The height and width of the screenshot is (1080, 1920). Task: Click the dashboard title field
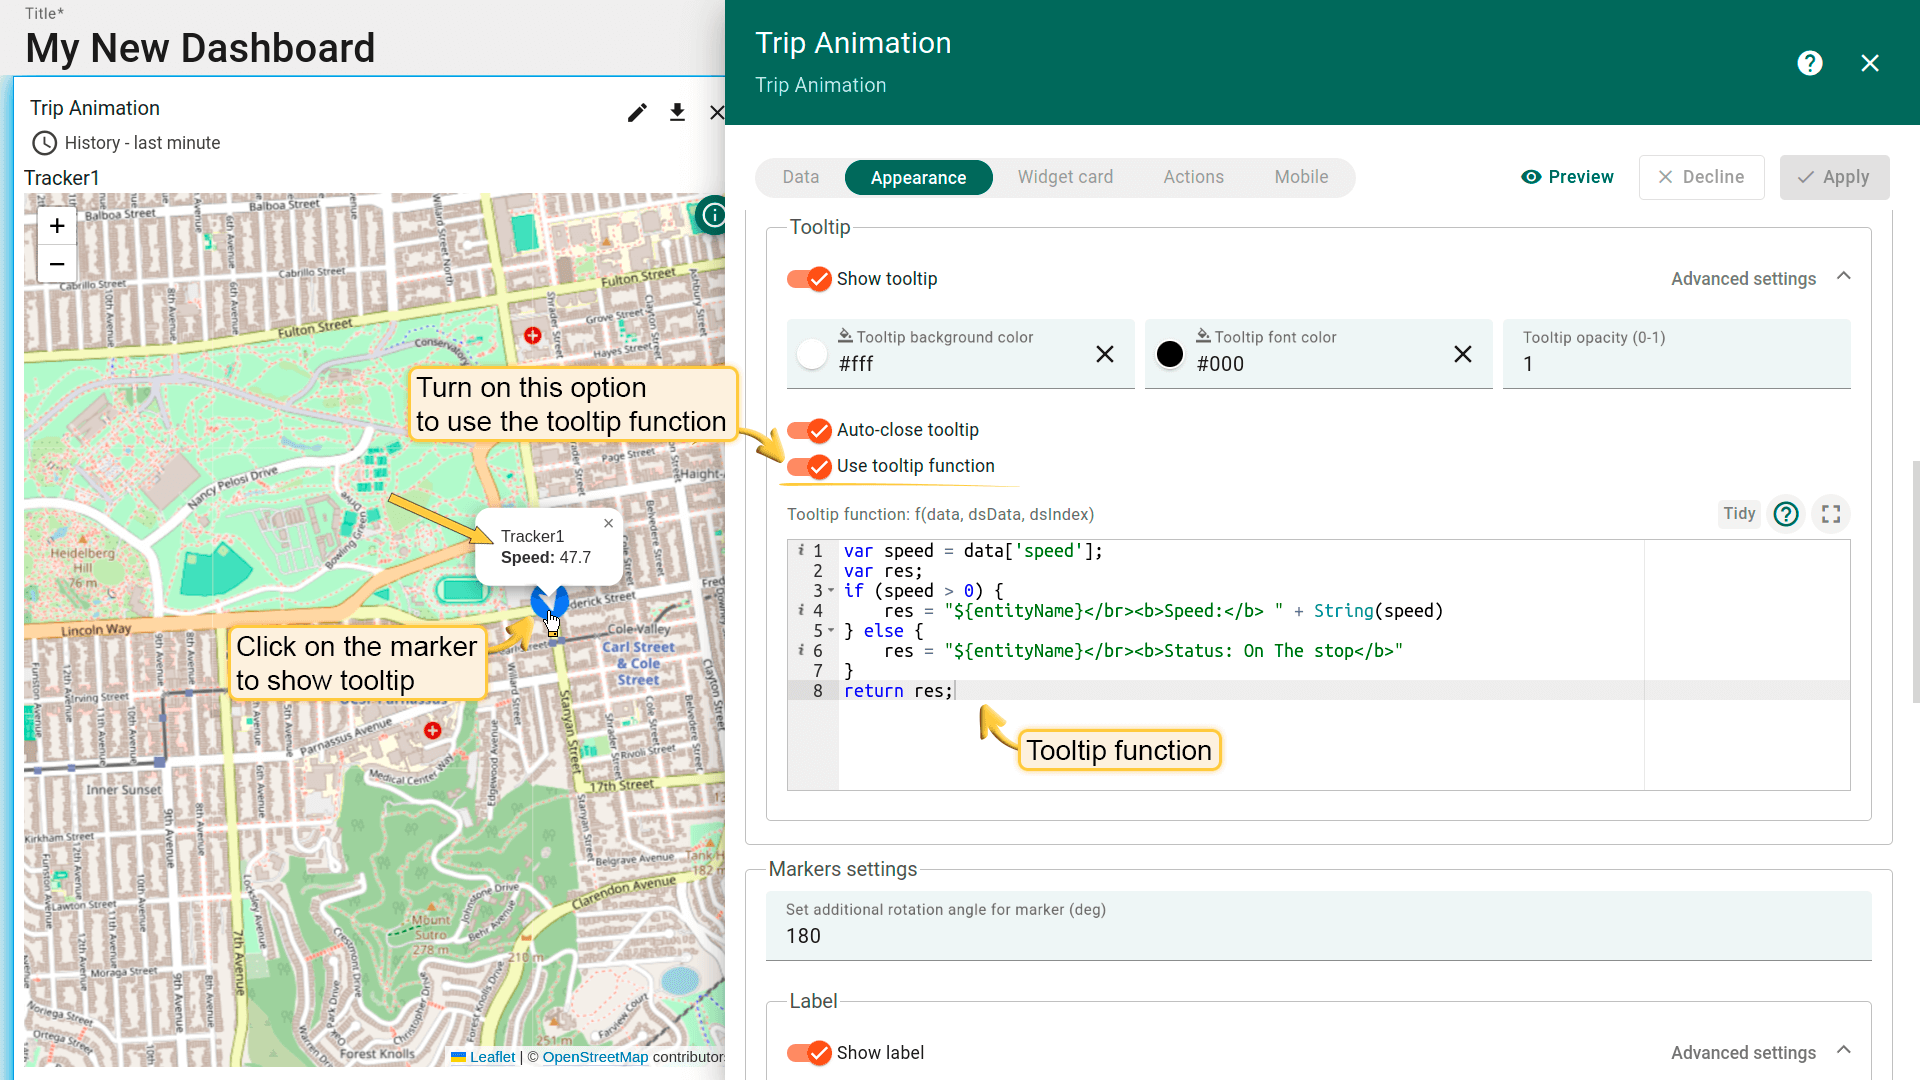pyautogui.click(x=200, y=48)
